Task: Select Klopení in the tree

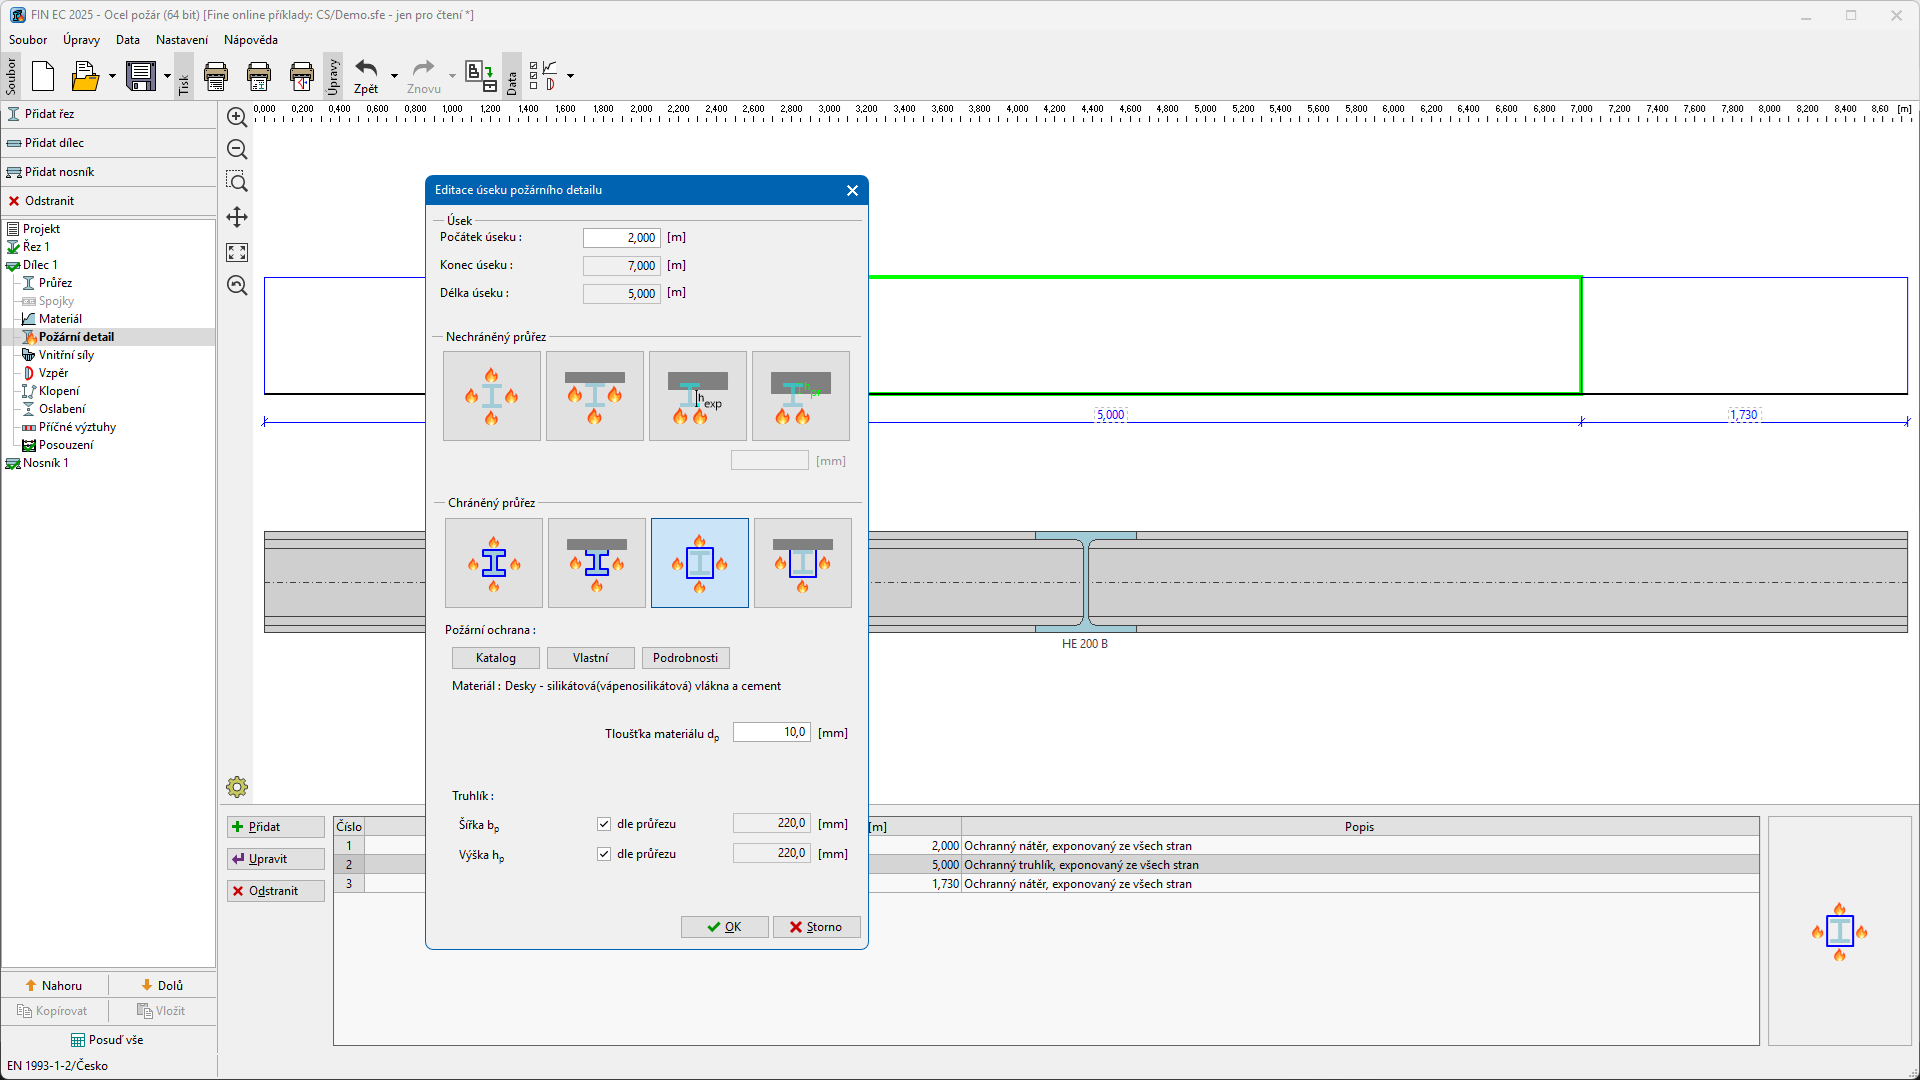Action: click(59, 391)
